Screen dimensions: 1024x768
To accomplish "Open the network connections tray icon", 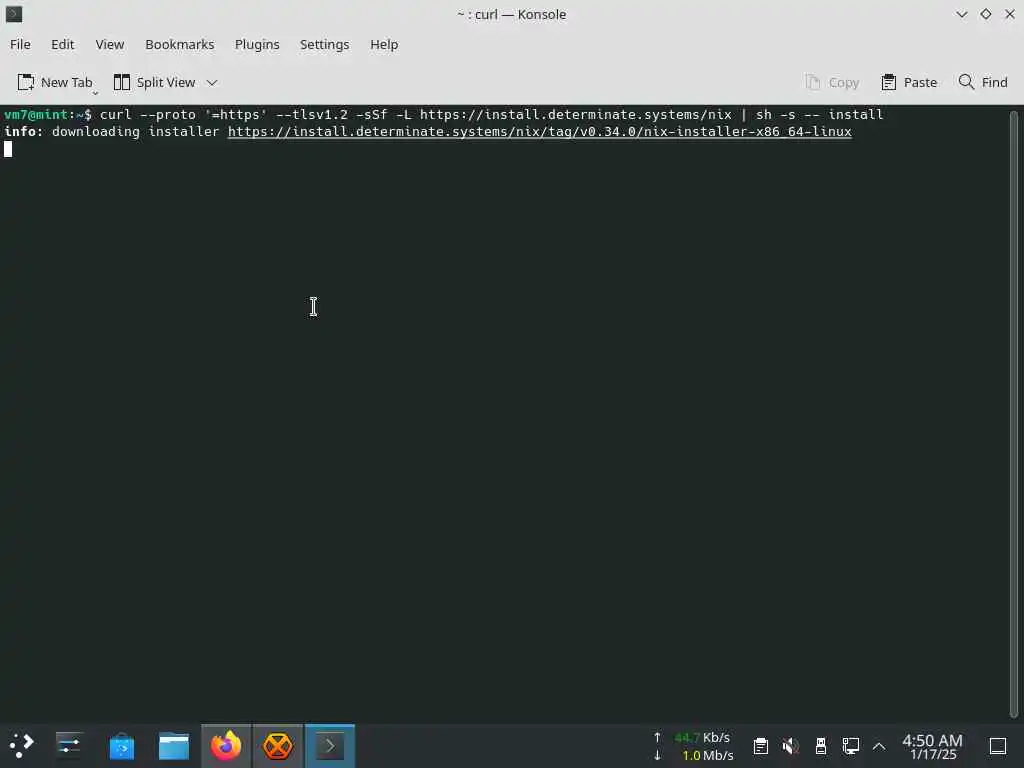I will click(851, 746).
